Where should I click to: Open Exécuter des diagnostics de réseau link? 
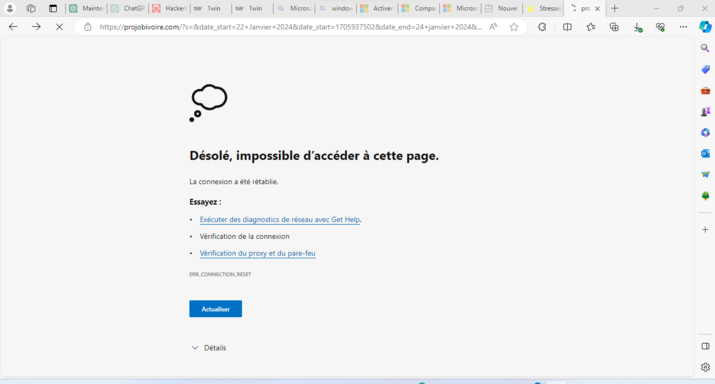pos(280,219)
